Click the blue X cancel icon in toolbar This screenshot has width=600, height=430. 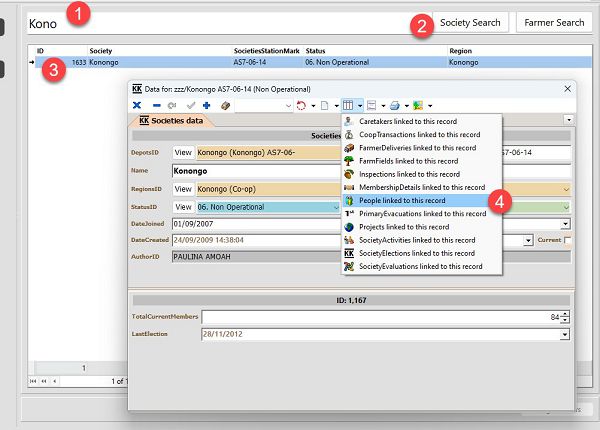(137, 105)
